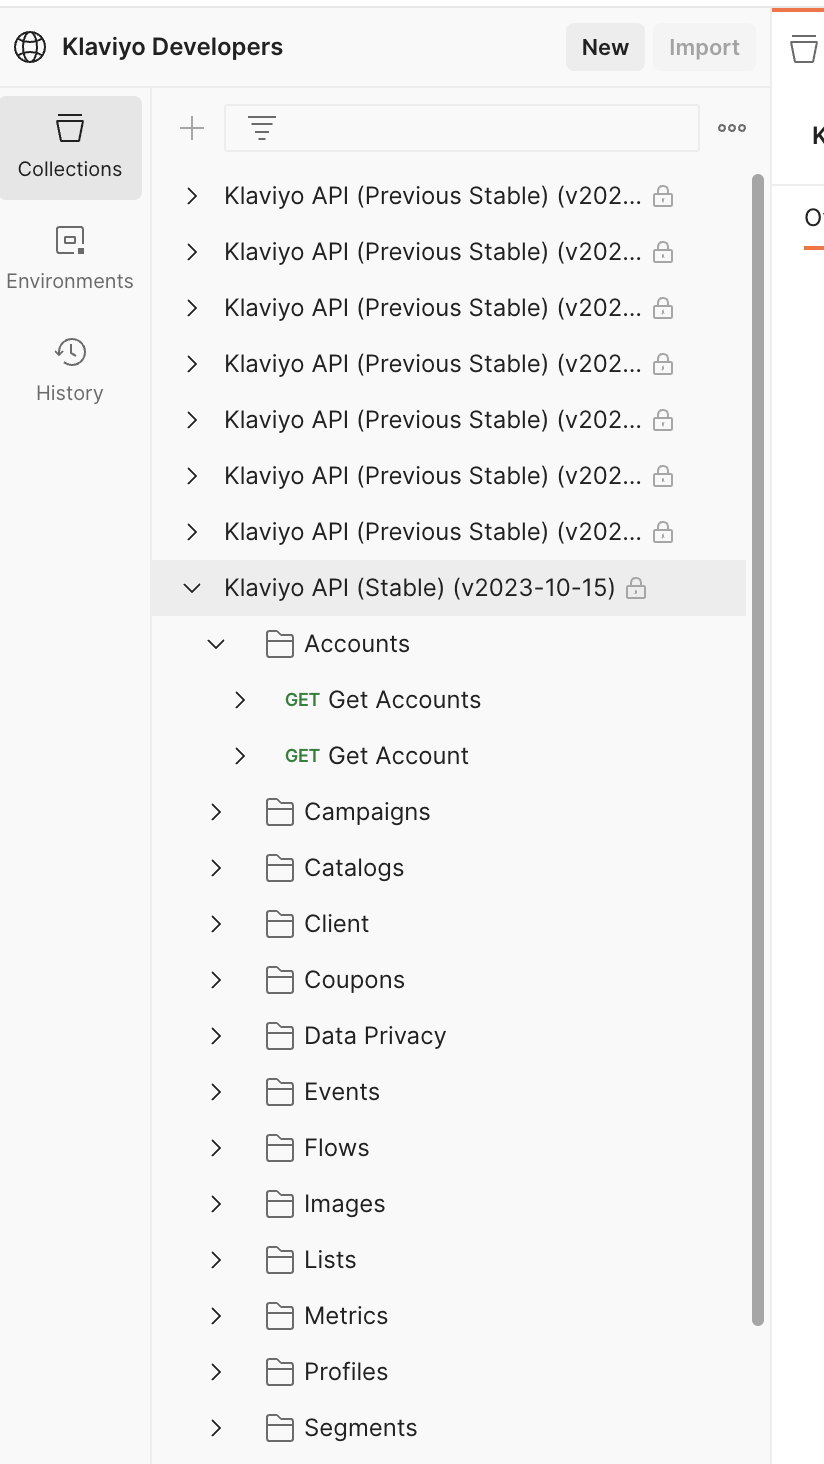
Task: Click the Import button
Action: [x=704, y=47]
